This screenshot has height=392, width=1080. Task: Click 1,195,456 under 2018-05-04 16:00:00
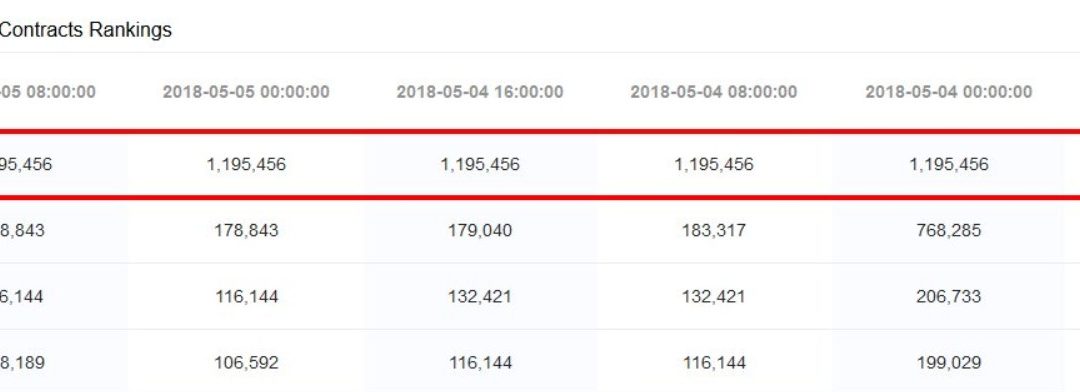pos(480,165)
